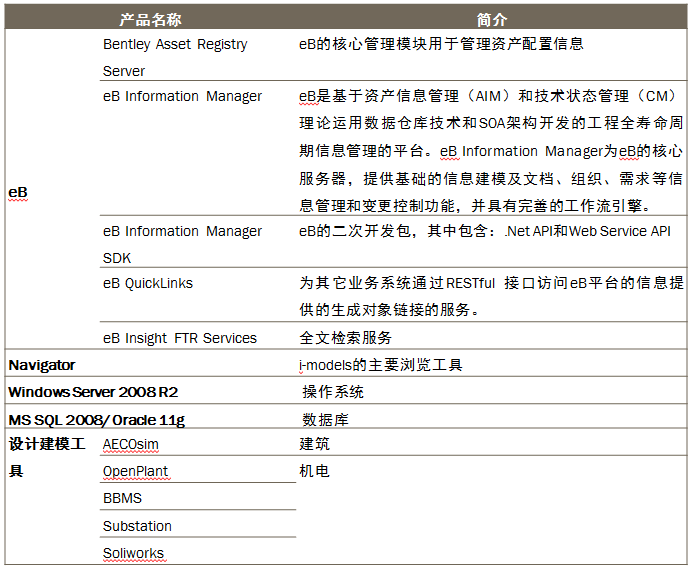Select the Bentley Asset Registry Server cell

pyautogui.click(x=175, y=57)
